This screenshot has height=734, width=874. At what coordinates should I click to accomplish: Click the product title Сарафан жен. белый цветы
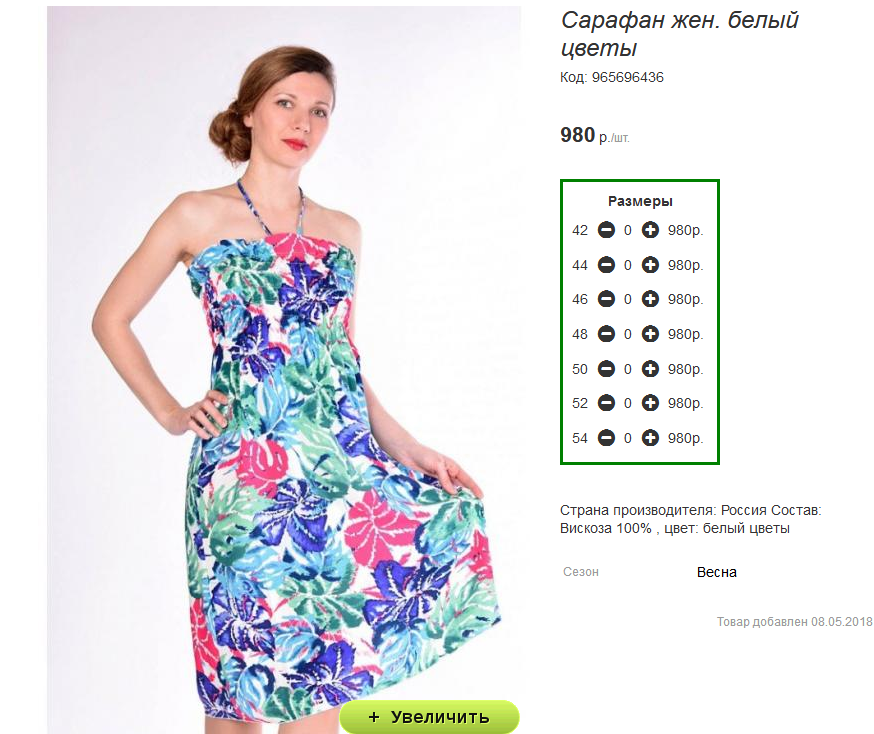679,33
